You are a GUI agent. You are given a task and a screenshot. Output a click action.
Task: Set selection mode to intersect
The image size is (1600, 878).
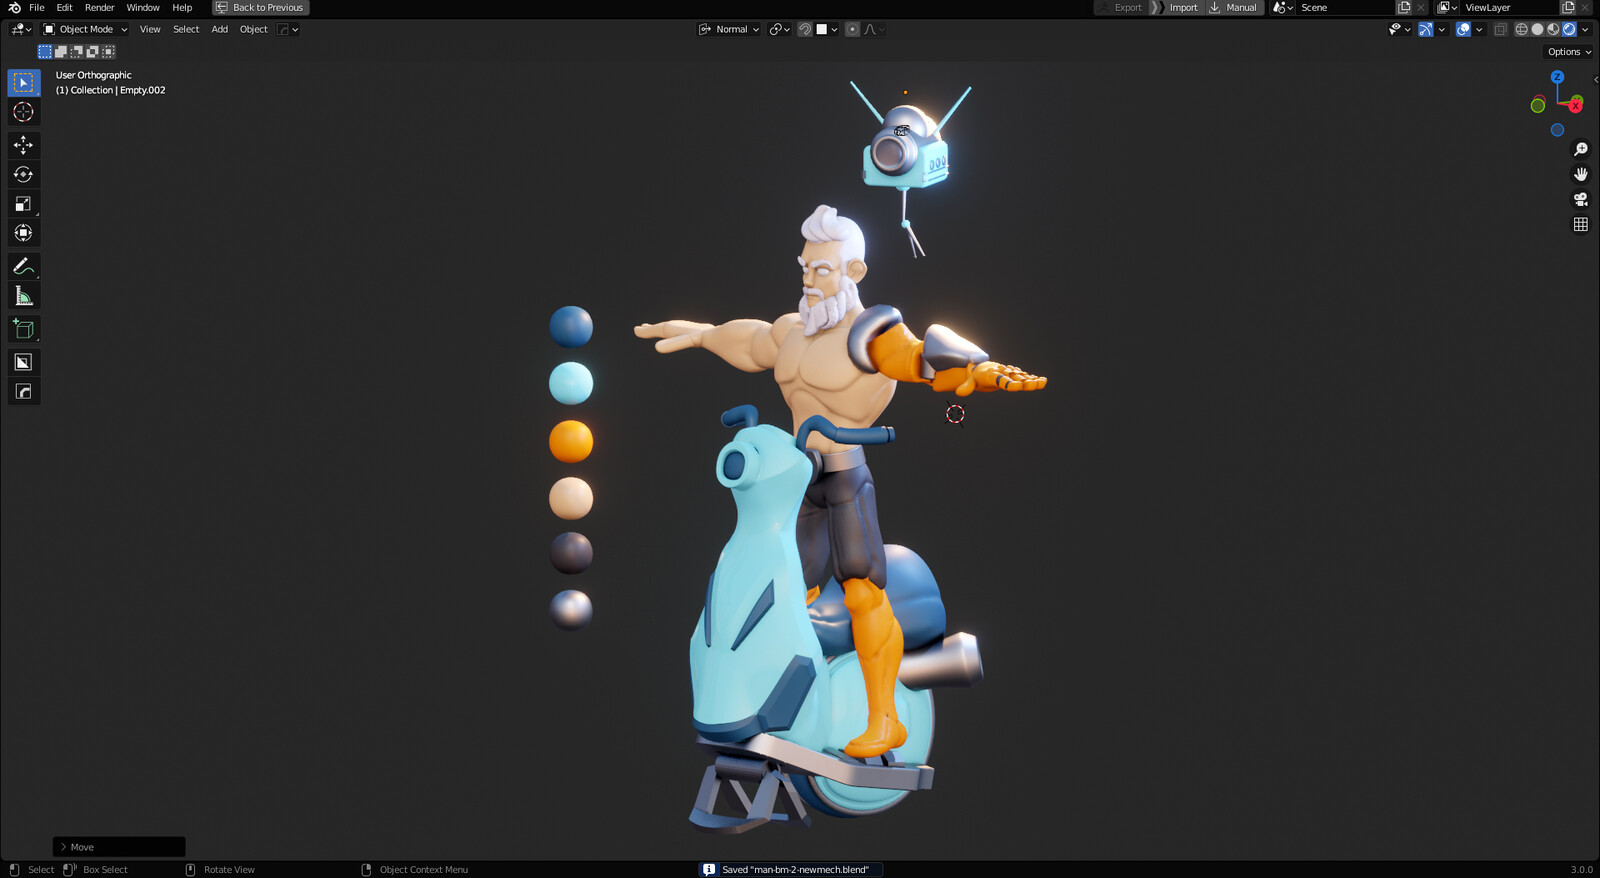[108, 51]
